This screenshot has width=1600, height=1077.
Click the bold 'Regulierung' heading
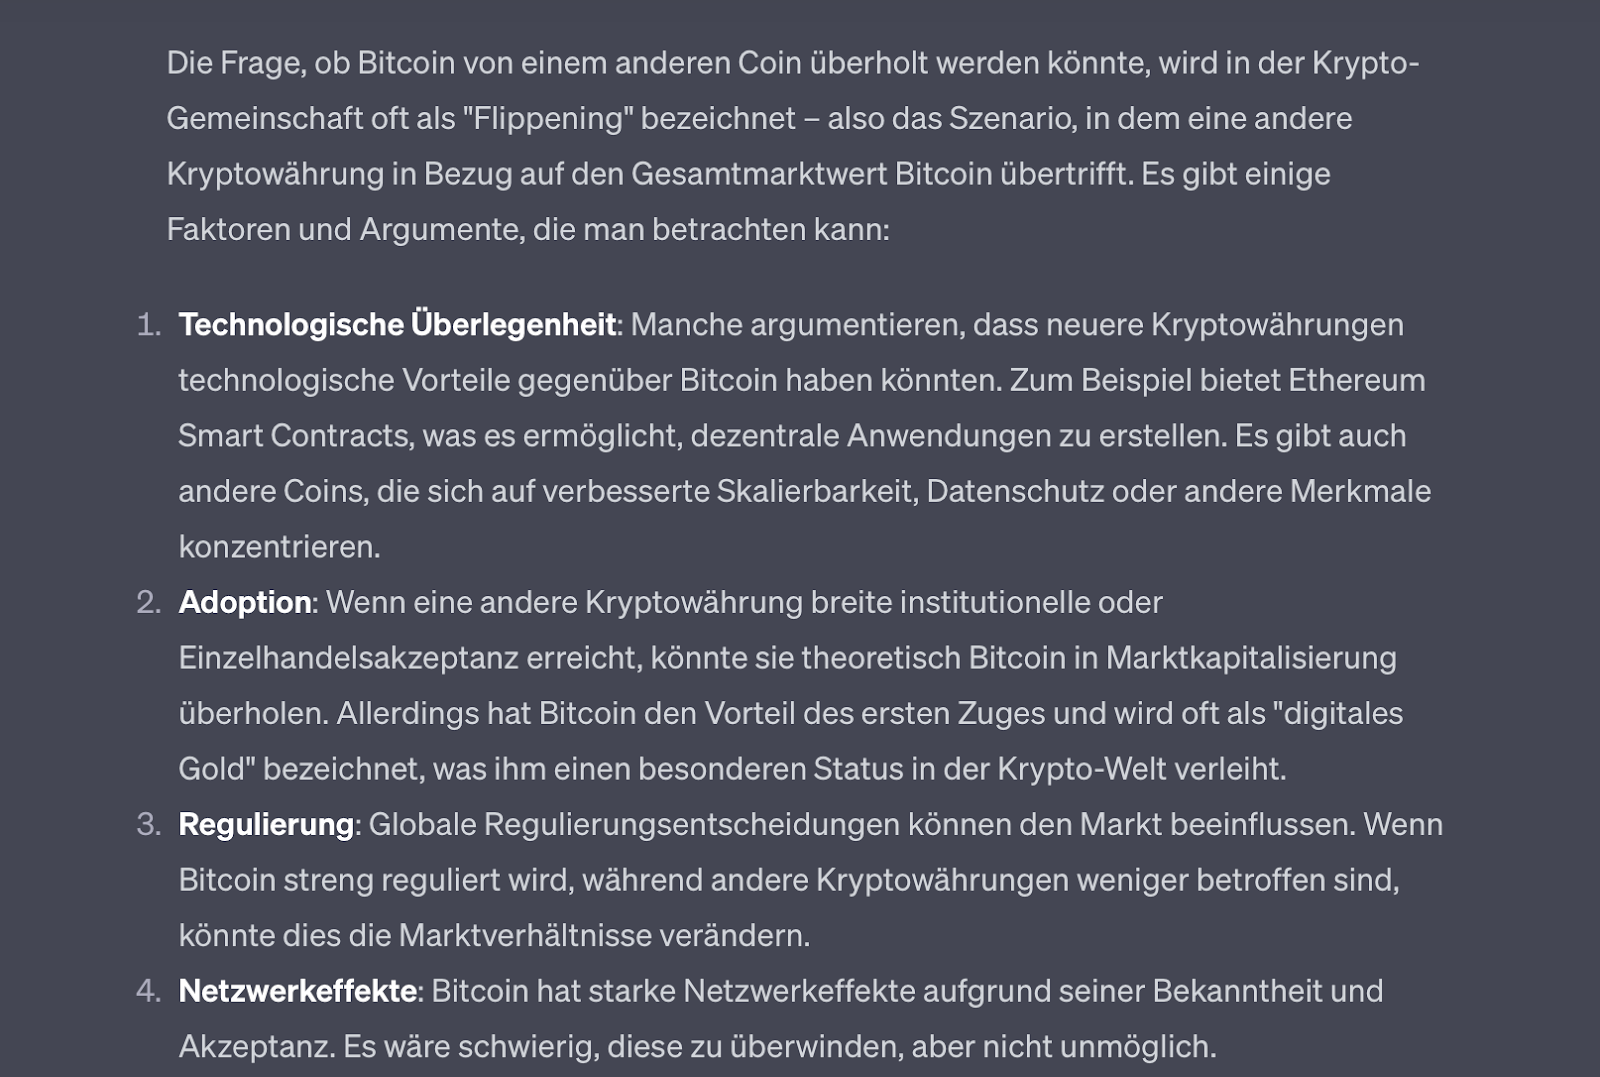(x=266, y=825)
